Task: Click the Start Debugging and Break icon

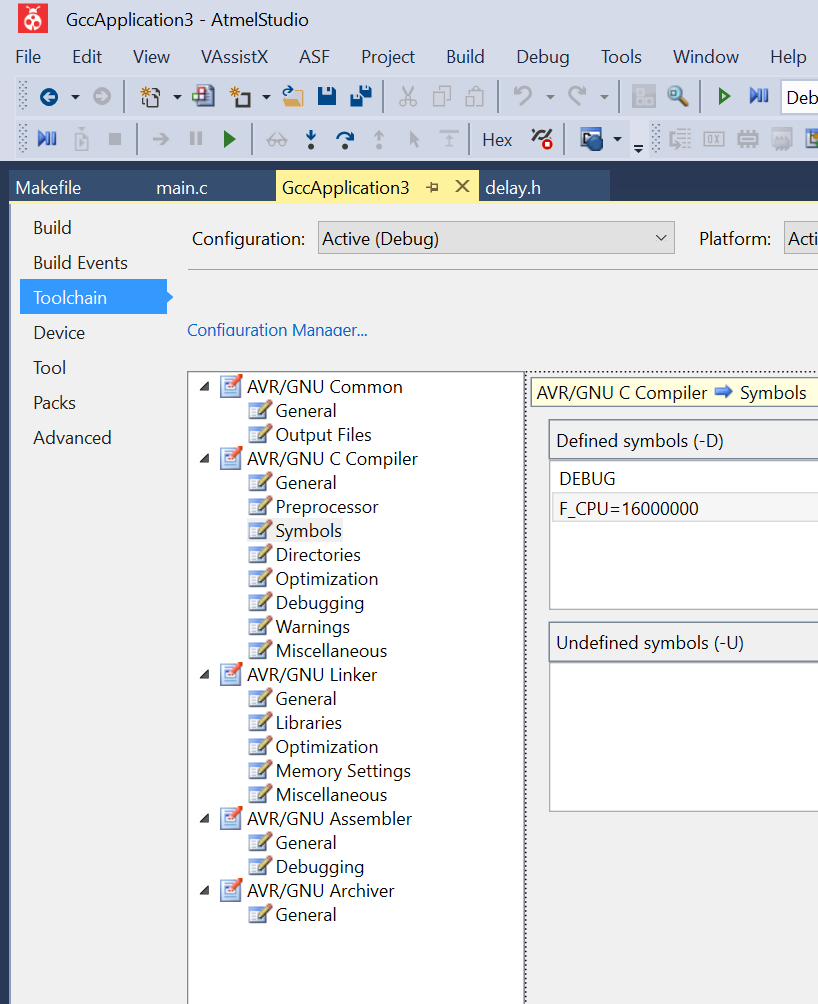Action: click(x=758, y=97)
